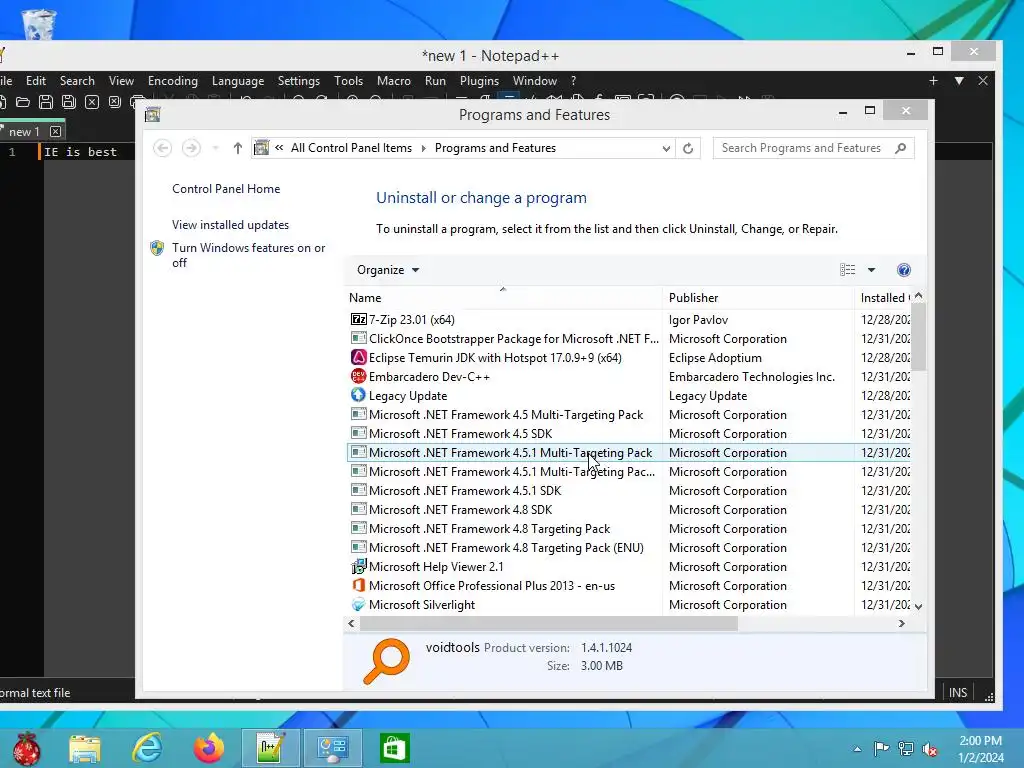Click the All Control Panel Items breadcrumb

[351, 148]
